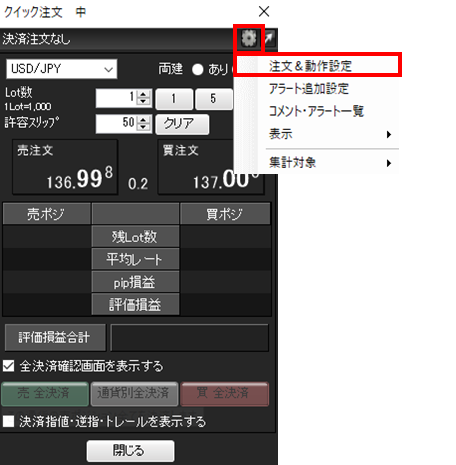Increase Lot数 with up stepper arrow

144,94
